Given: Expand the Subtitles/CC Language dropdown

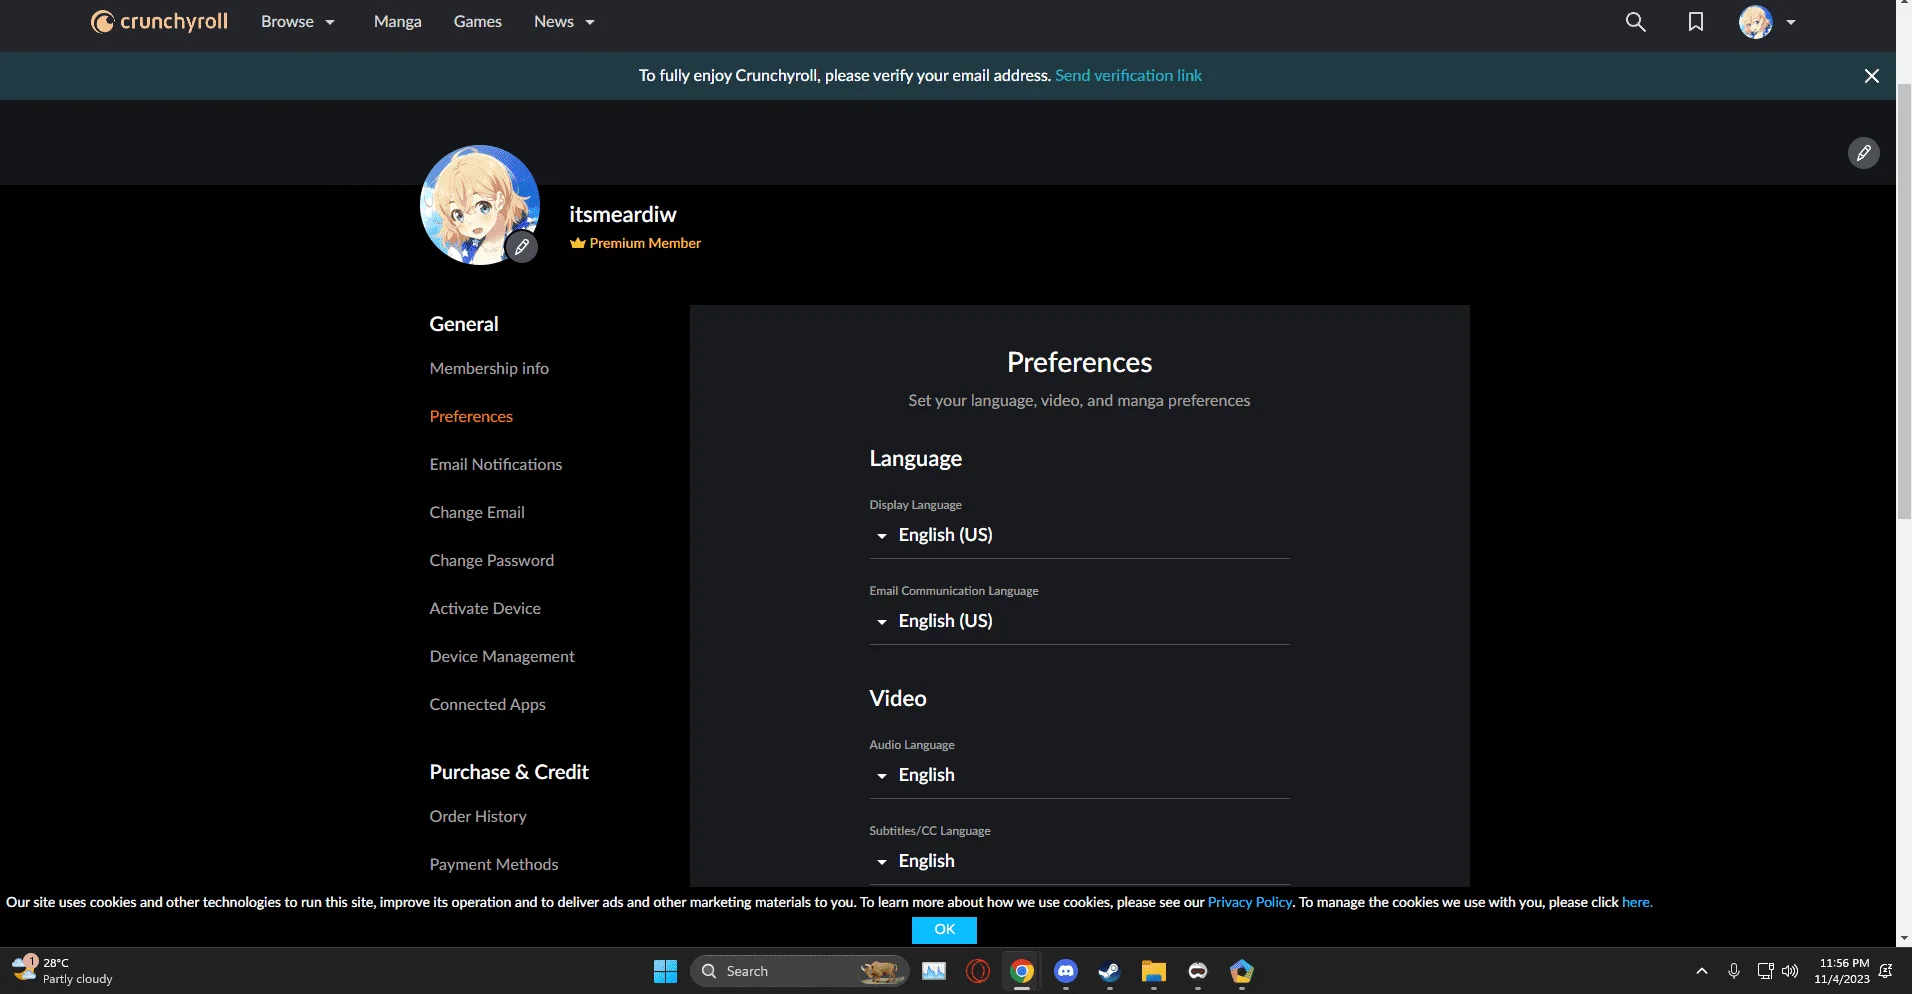Looking at the screenshot, I should (x=1080, y=862).
